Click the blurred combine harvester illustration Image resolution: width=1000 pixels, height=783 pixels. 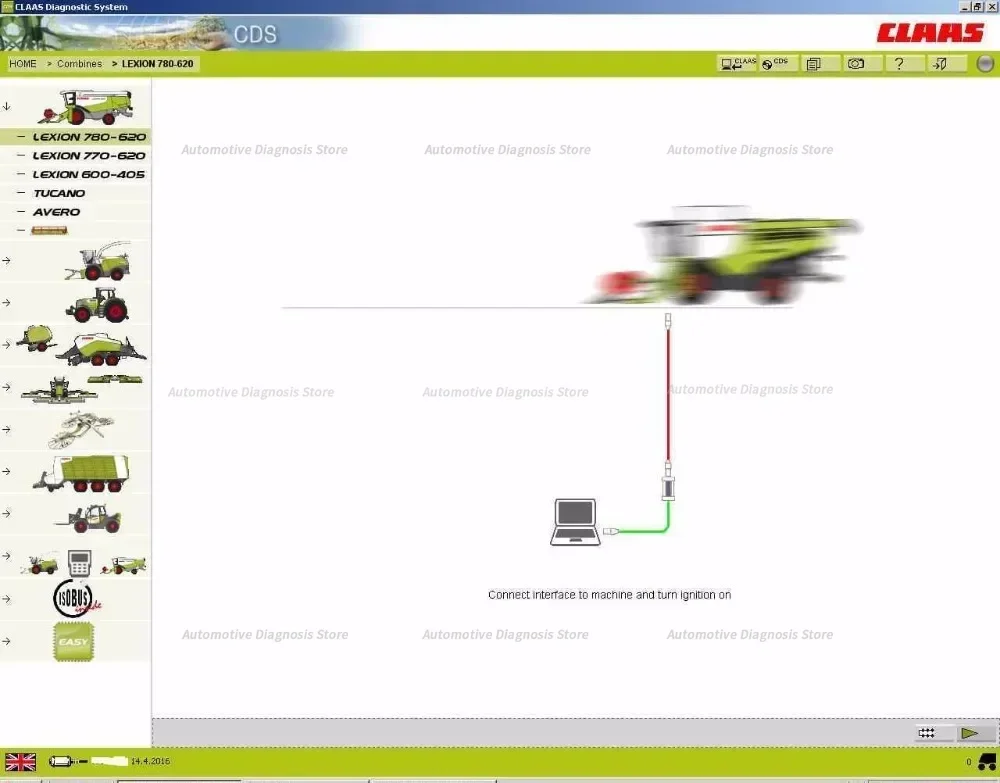click(722, 255)
